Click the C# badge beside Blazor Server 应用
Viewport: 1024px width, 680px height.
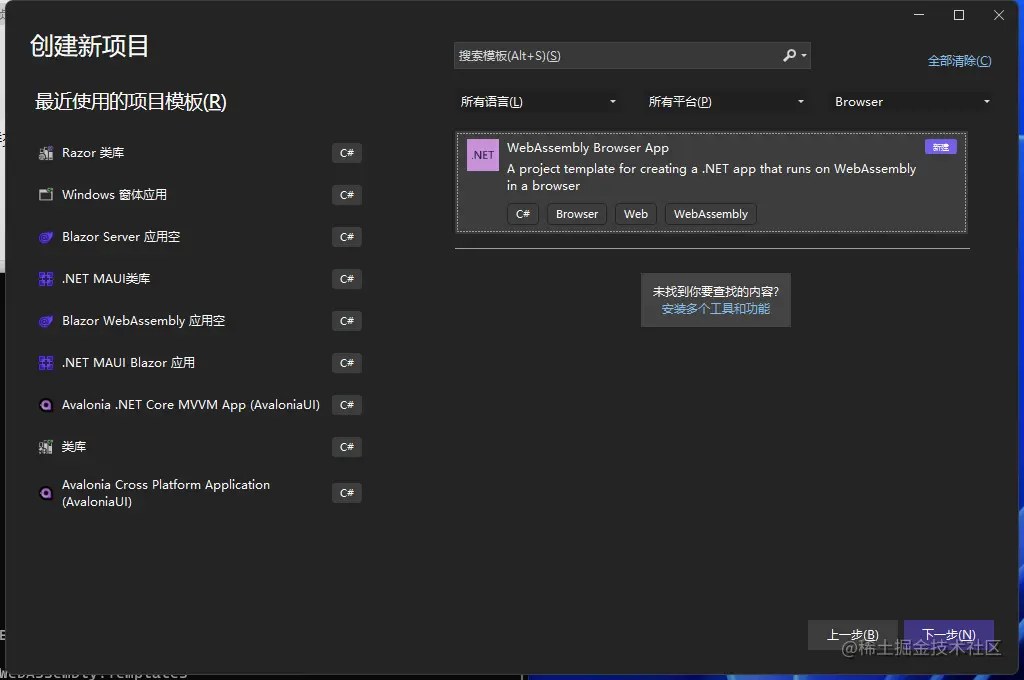[x=347, y=237]
